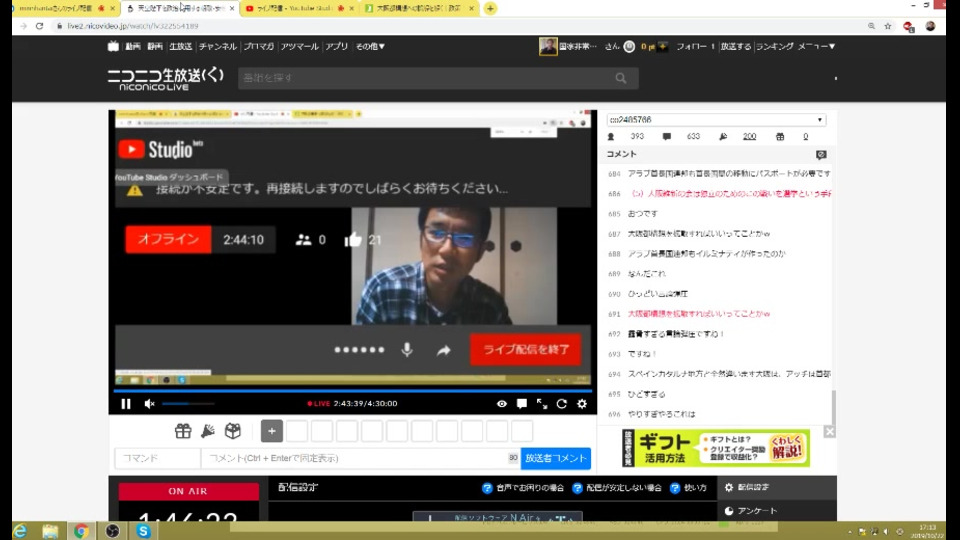This screenshot has height=540, width=960.
Task: Focus the program search field
Action: (424, 78)
